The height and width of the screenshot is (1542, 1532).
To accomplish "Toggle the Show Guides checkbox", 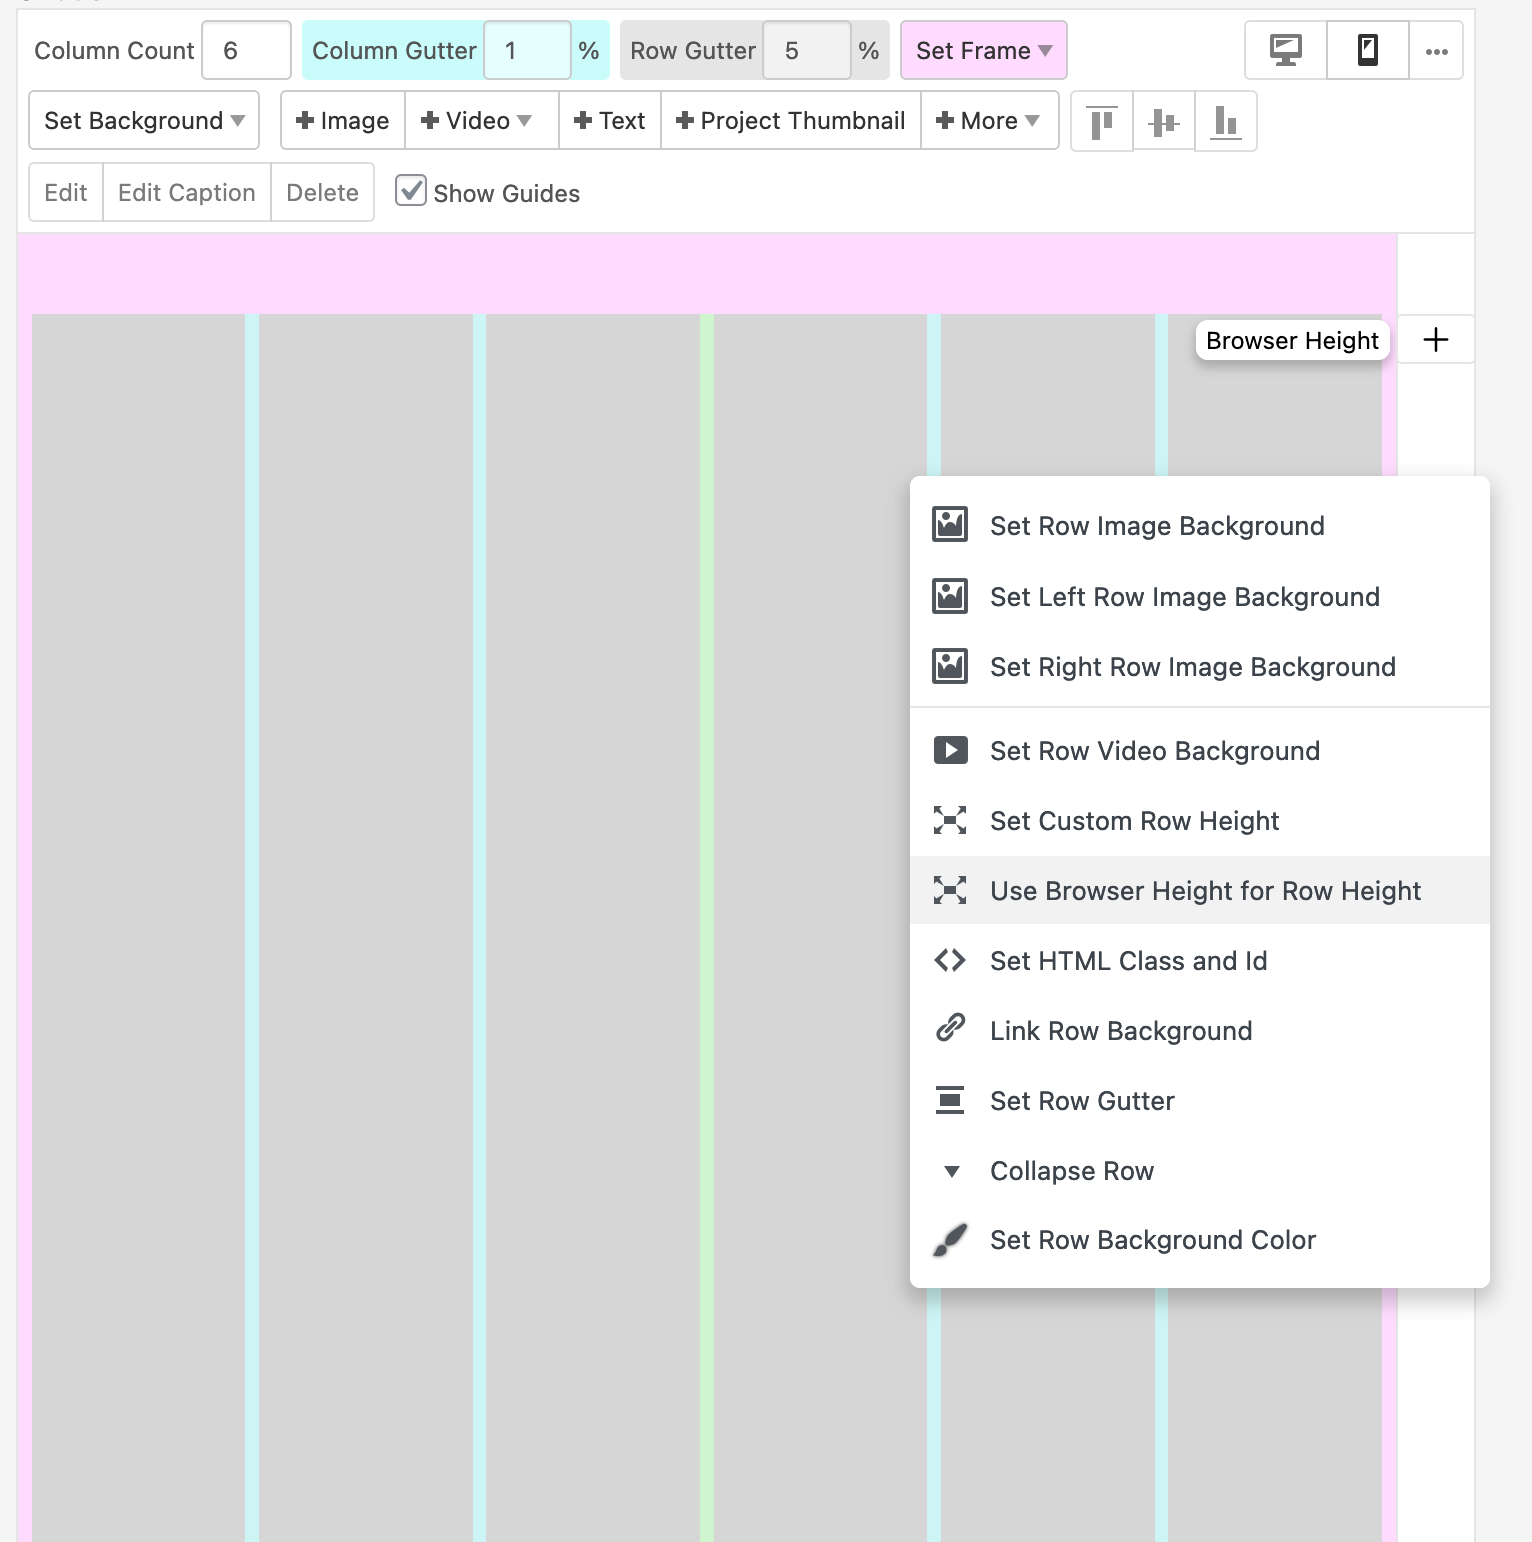I will pos(411,191).
